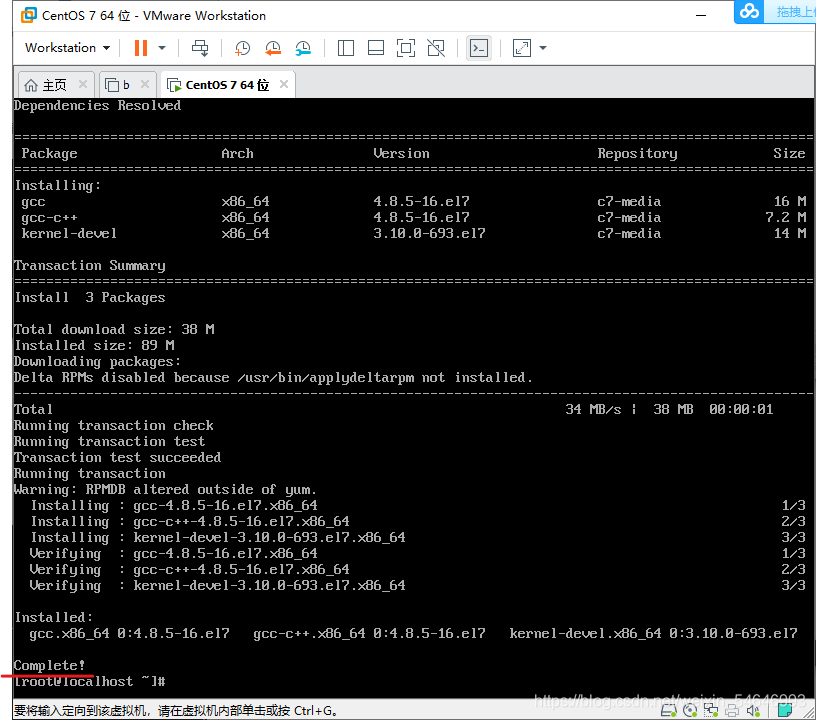This screenshot has height=720, width=816.
Task: Click 'Dependencies Resolved' in the terminal
Action: pos(97,106)
